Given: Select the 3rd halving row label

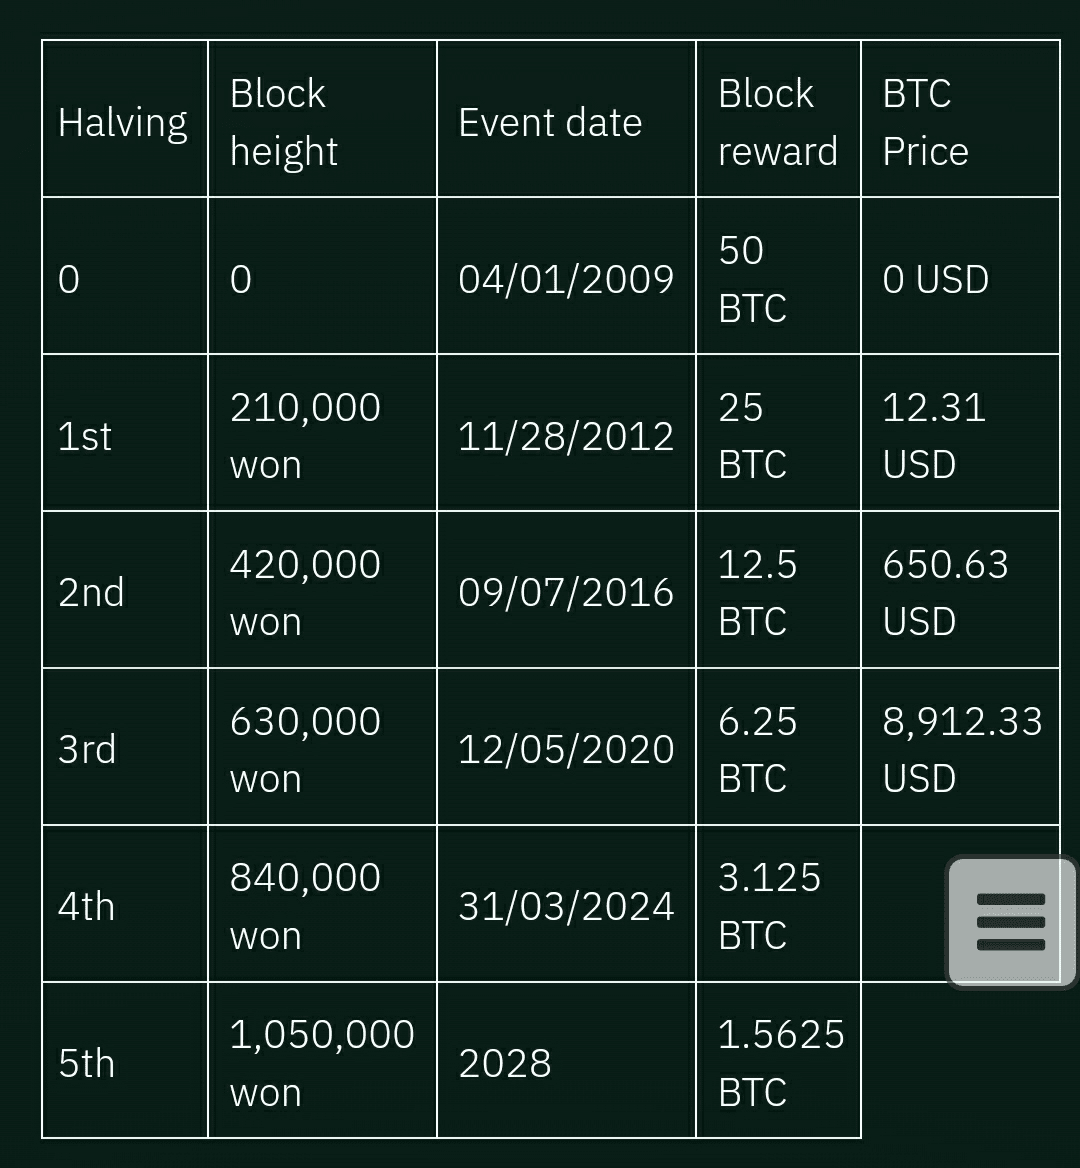Looking at the screenshot, I should 87,750.
